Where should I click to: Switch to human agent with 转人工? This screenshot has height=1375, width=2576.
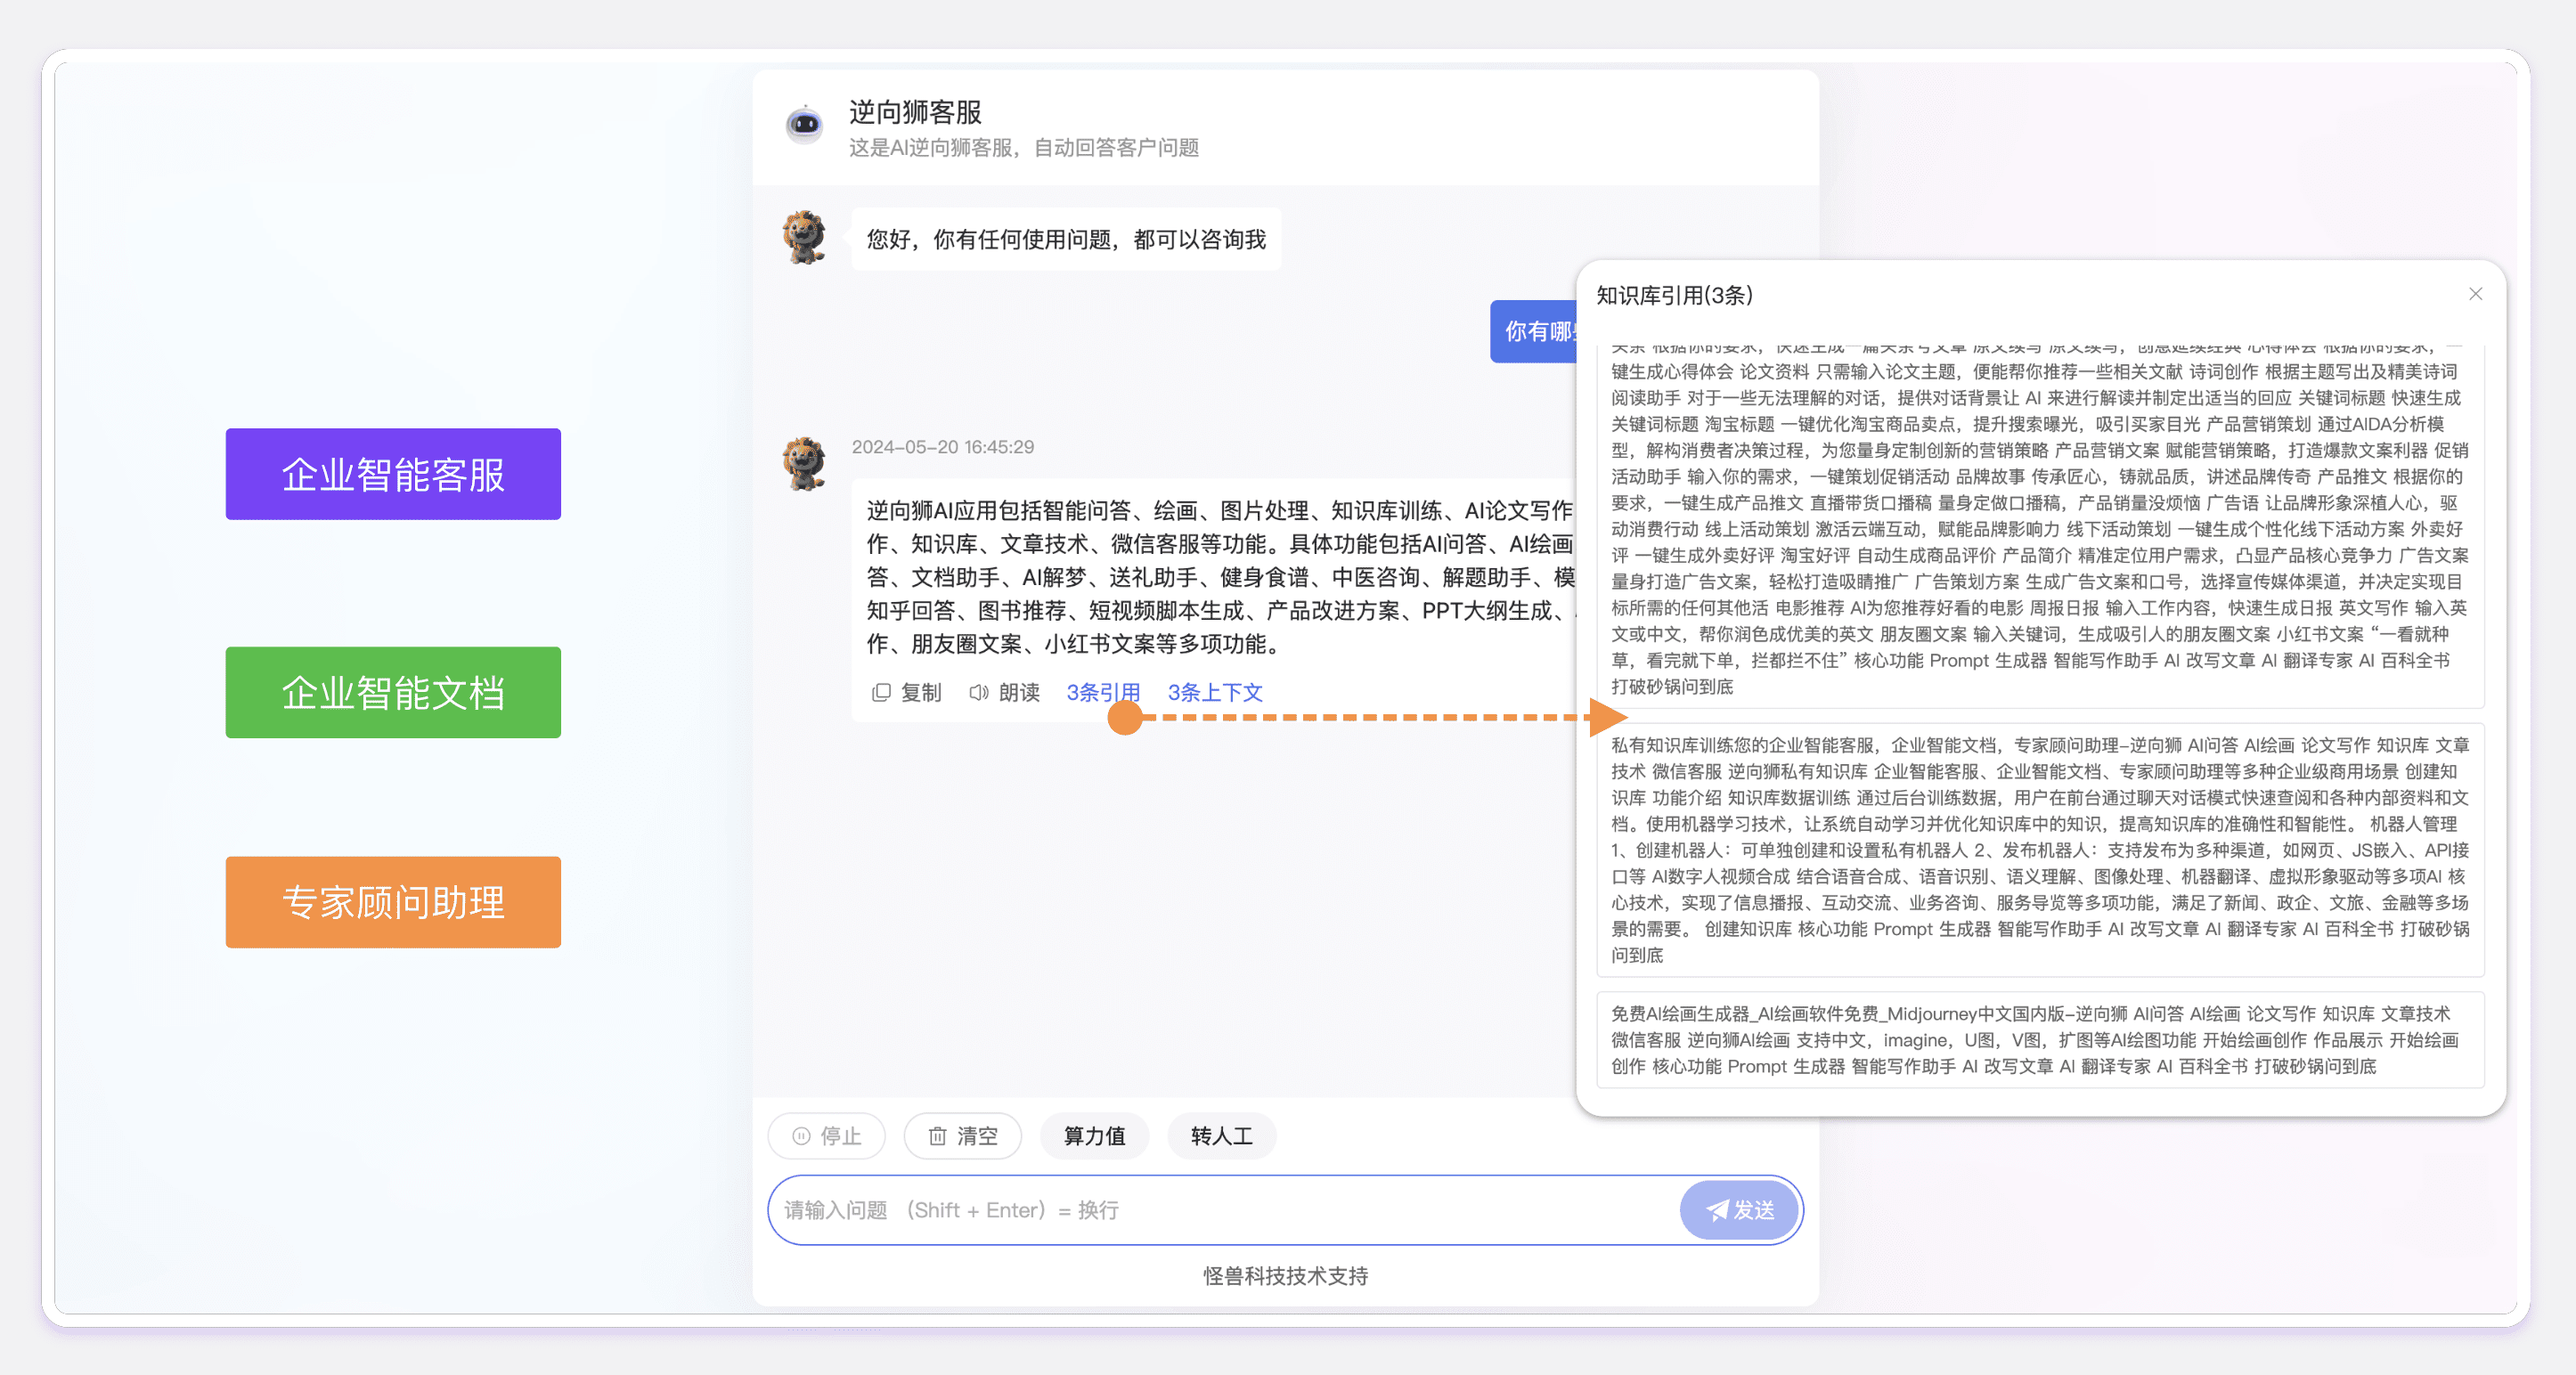pos(1221,1136)
